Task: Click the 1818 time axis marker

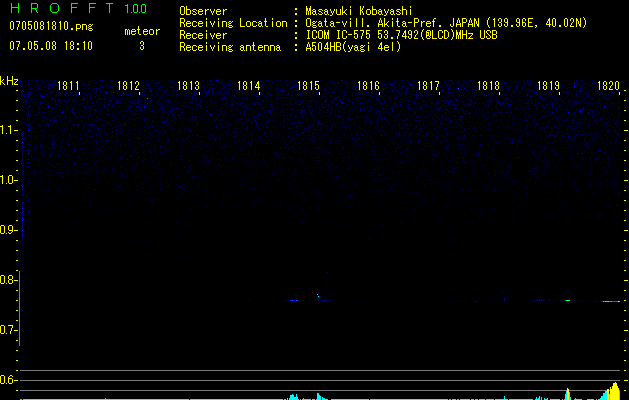Action: click(488, 86)
